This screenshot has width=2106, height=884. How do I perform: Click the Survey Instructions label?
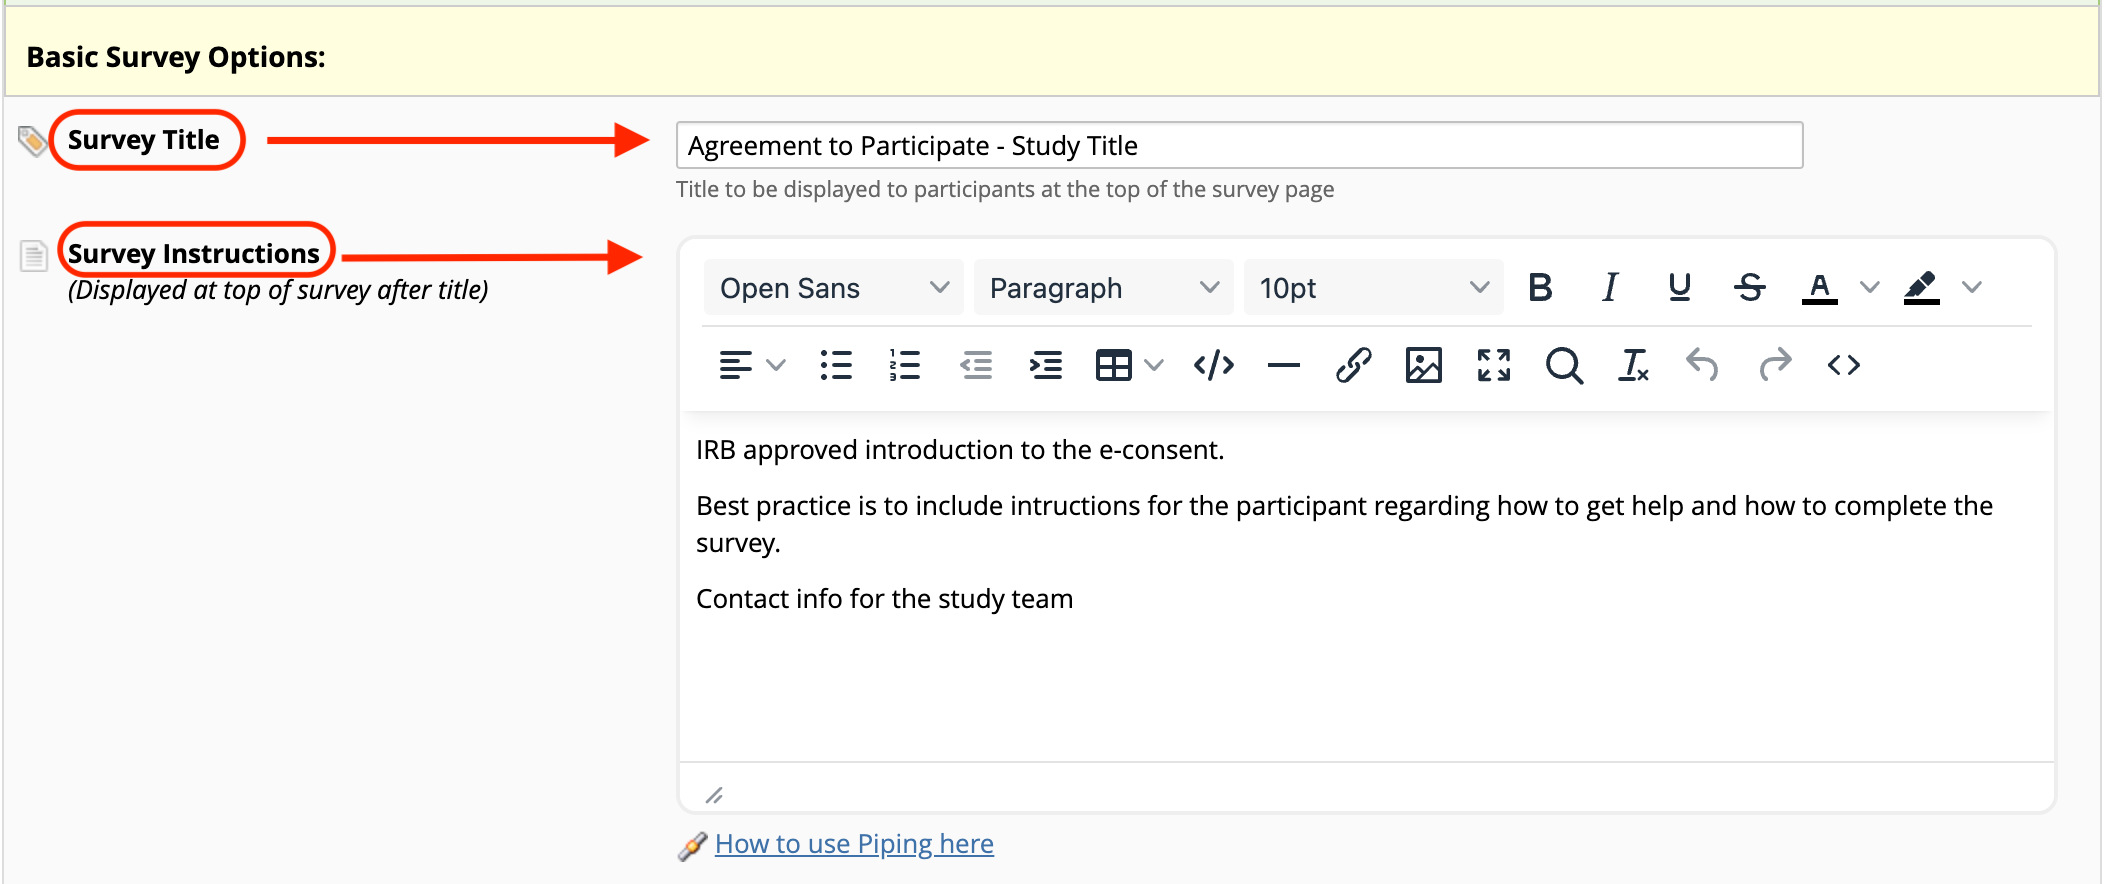click(x=193, y=254)
